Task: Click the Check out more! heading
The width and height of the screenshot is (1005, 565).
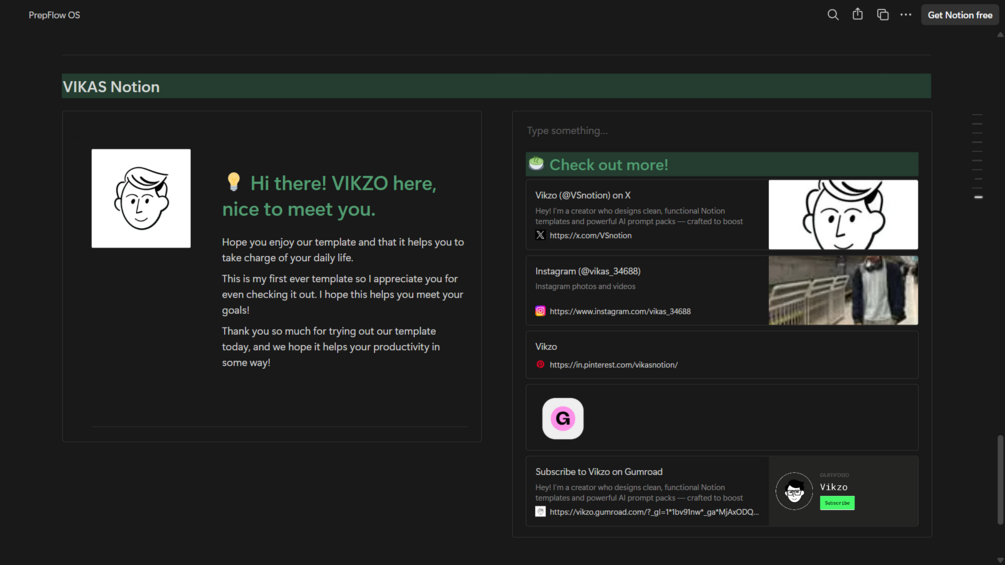Action: 608,165
